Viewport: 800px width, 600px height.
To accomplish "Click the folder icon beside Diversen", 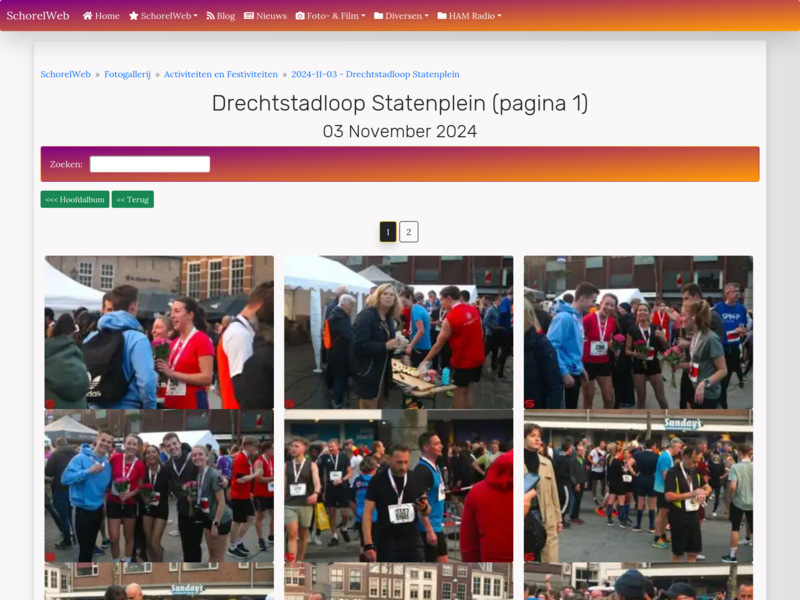I will [379, 16].
